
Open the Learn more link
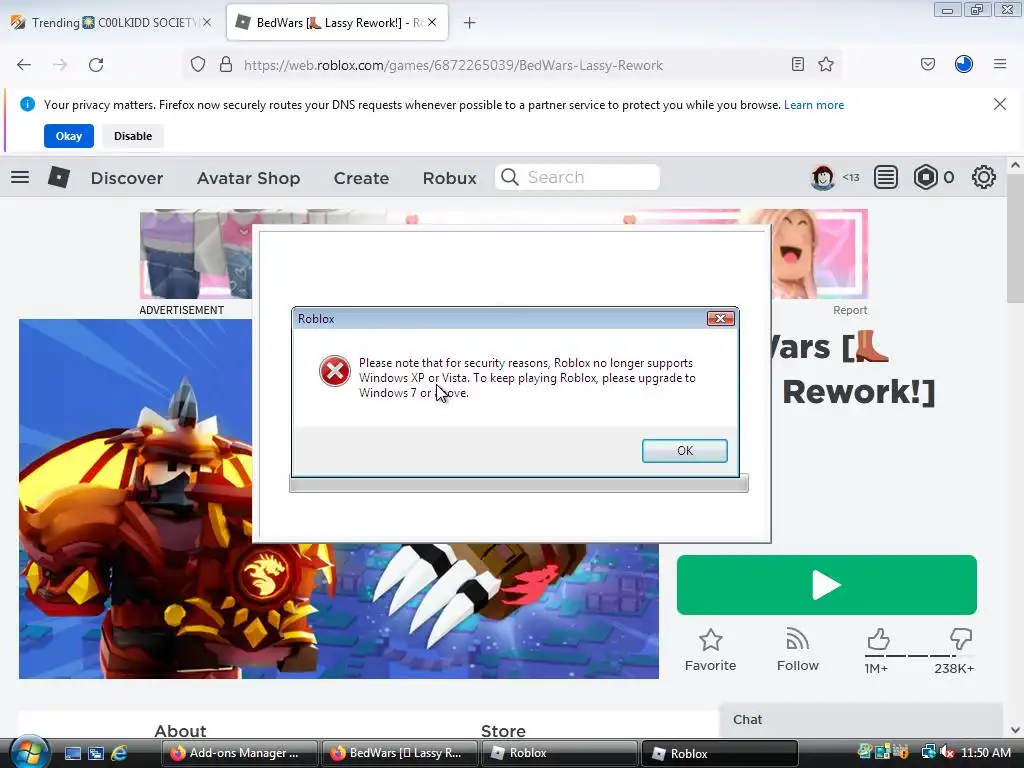(x=814, y=105)
